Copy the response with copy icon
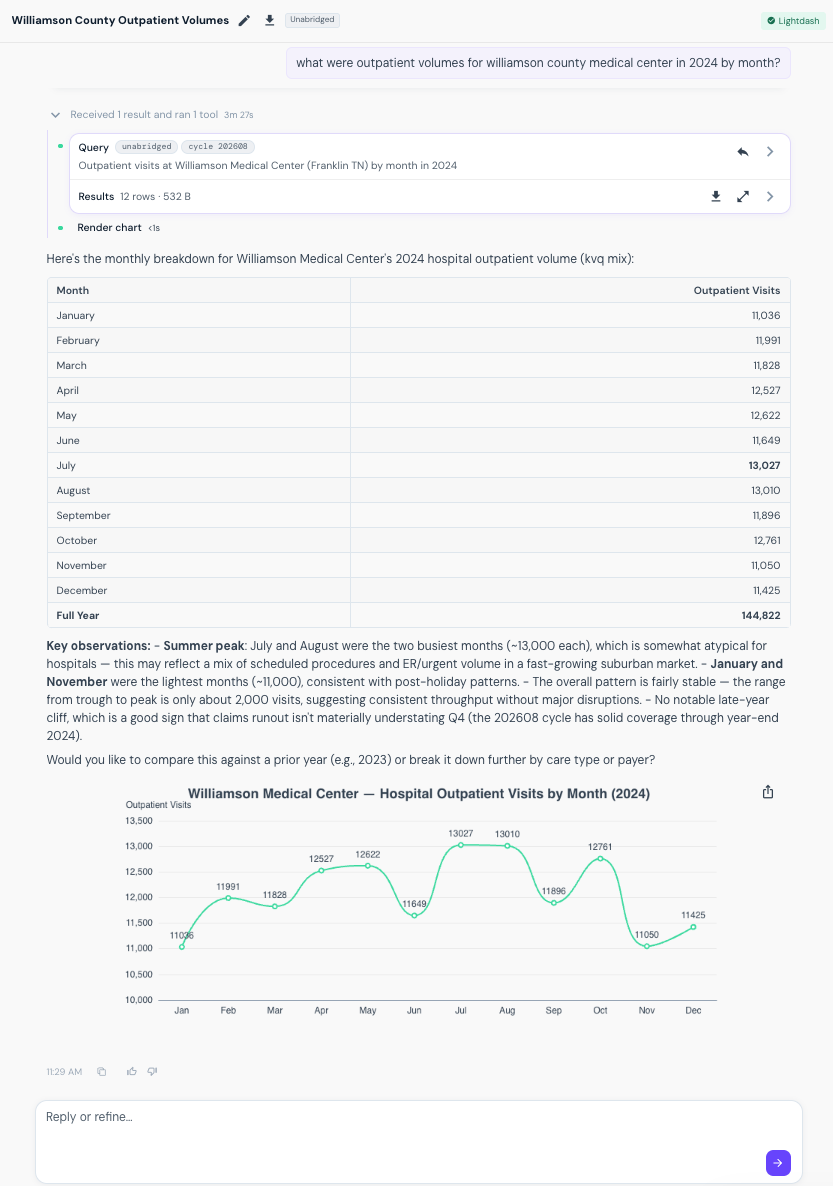This screenshot has height=1186, width=833. (101, 1071)
